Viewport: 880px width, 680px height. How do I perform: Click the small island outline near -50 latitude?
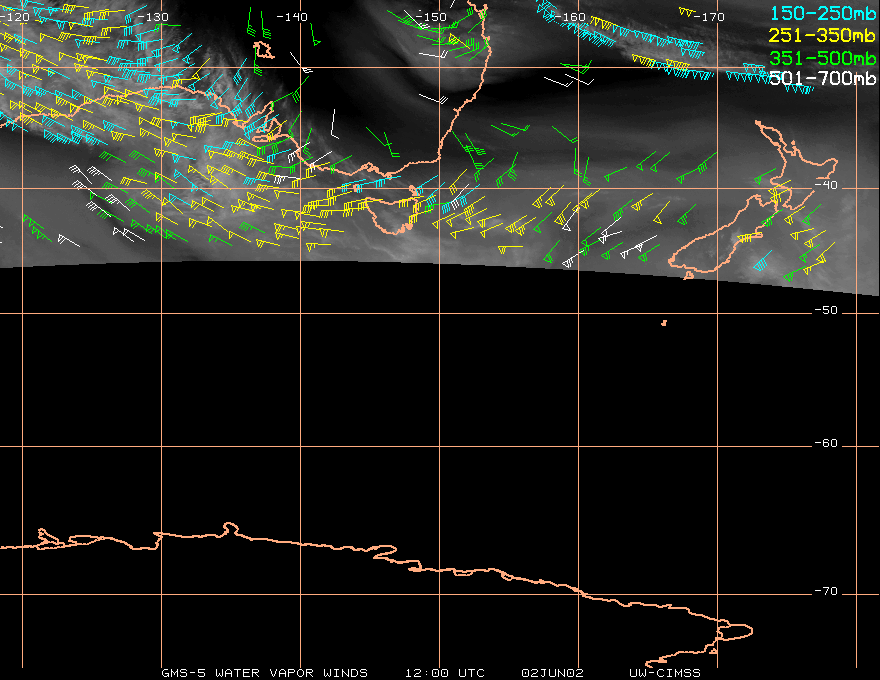[664, 323]
